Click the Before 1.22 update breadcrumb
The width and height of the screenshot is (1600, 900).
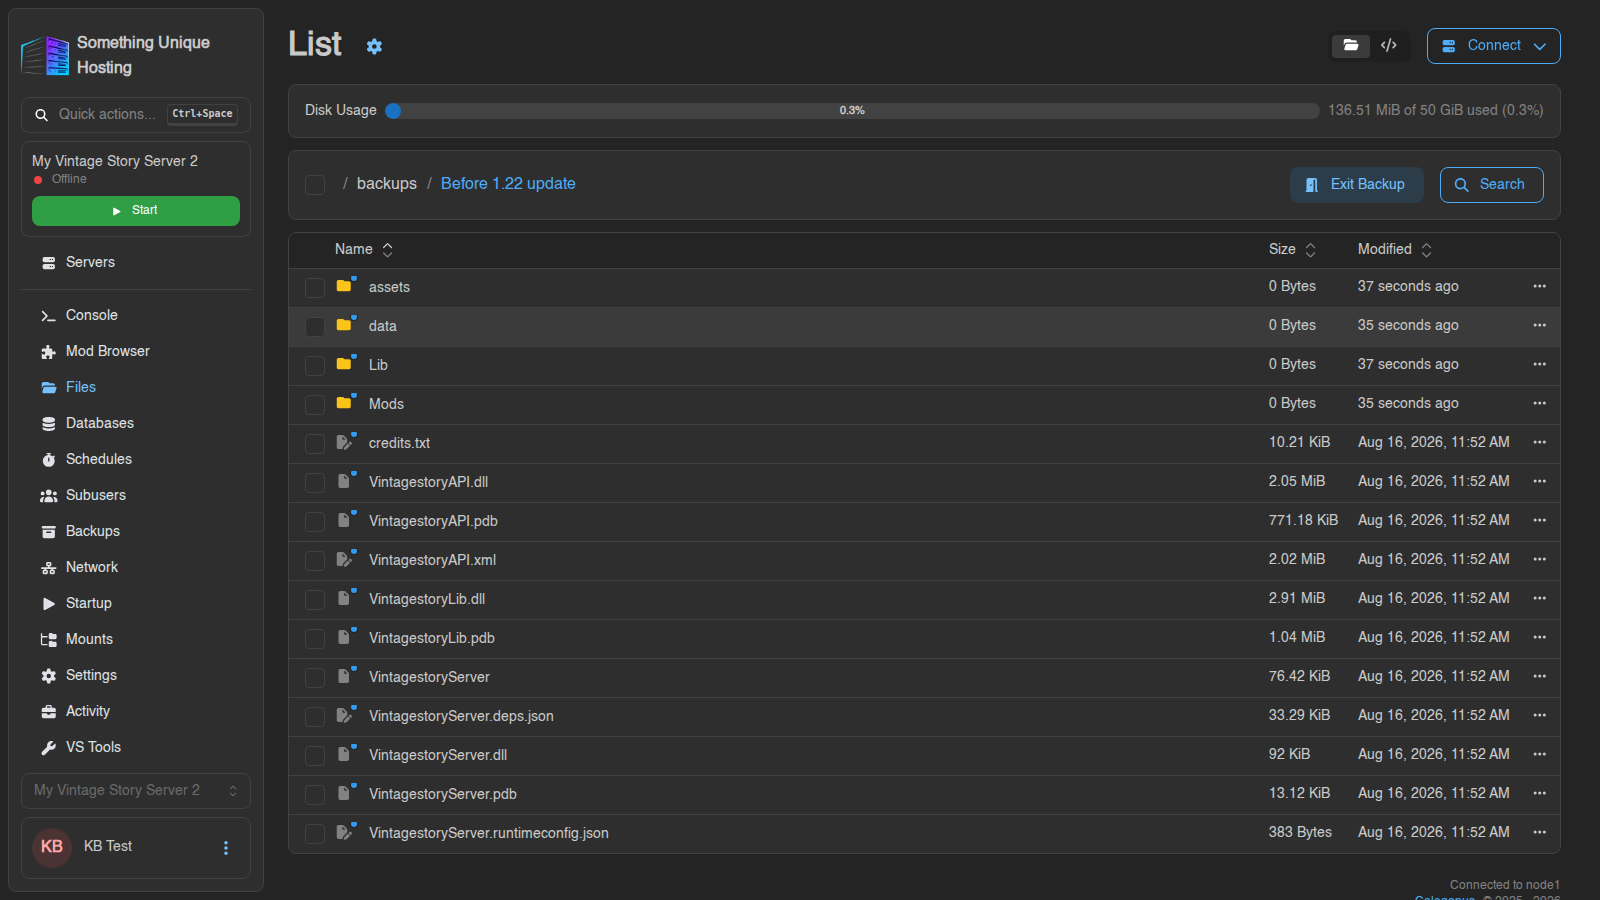coord(508,184)
